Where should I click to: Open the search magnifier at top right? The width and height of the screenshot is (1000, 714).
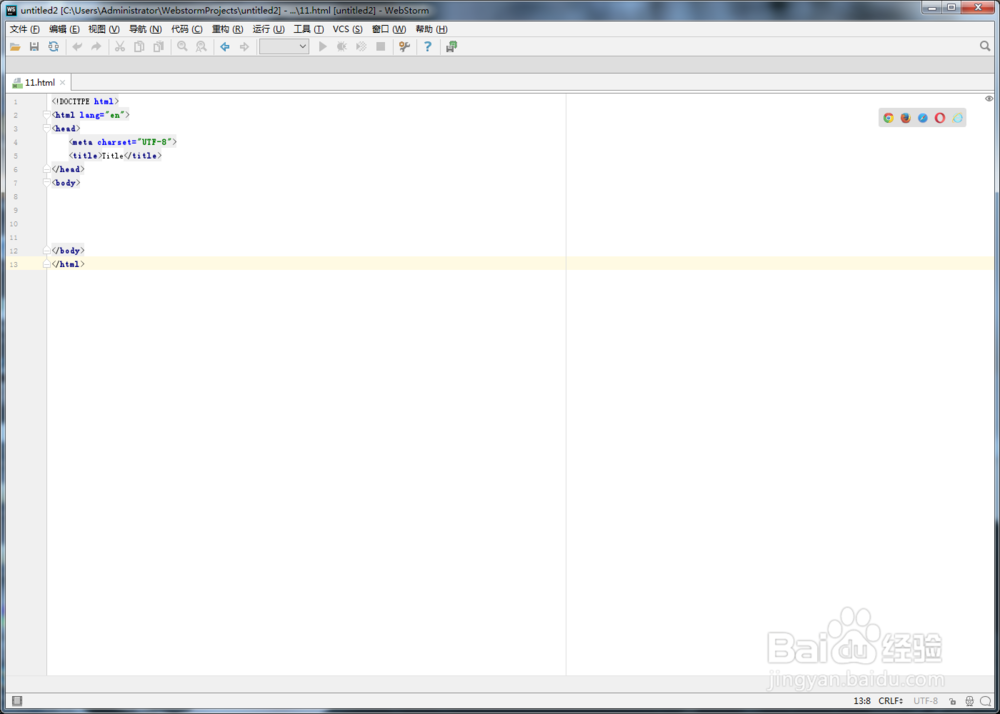pos(985,46)
